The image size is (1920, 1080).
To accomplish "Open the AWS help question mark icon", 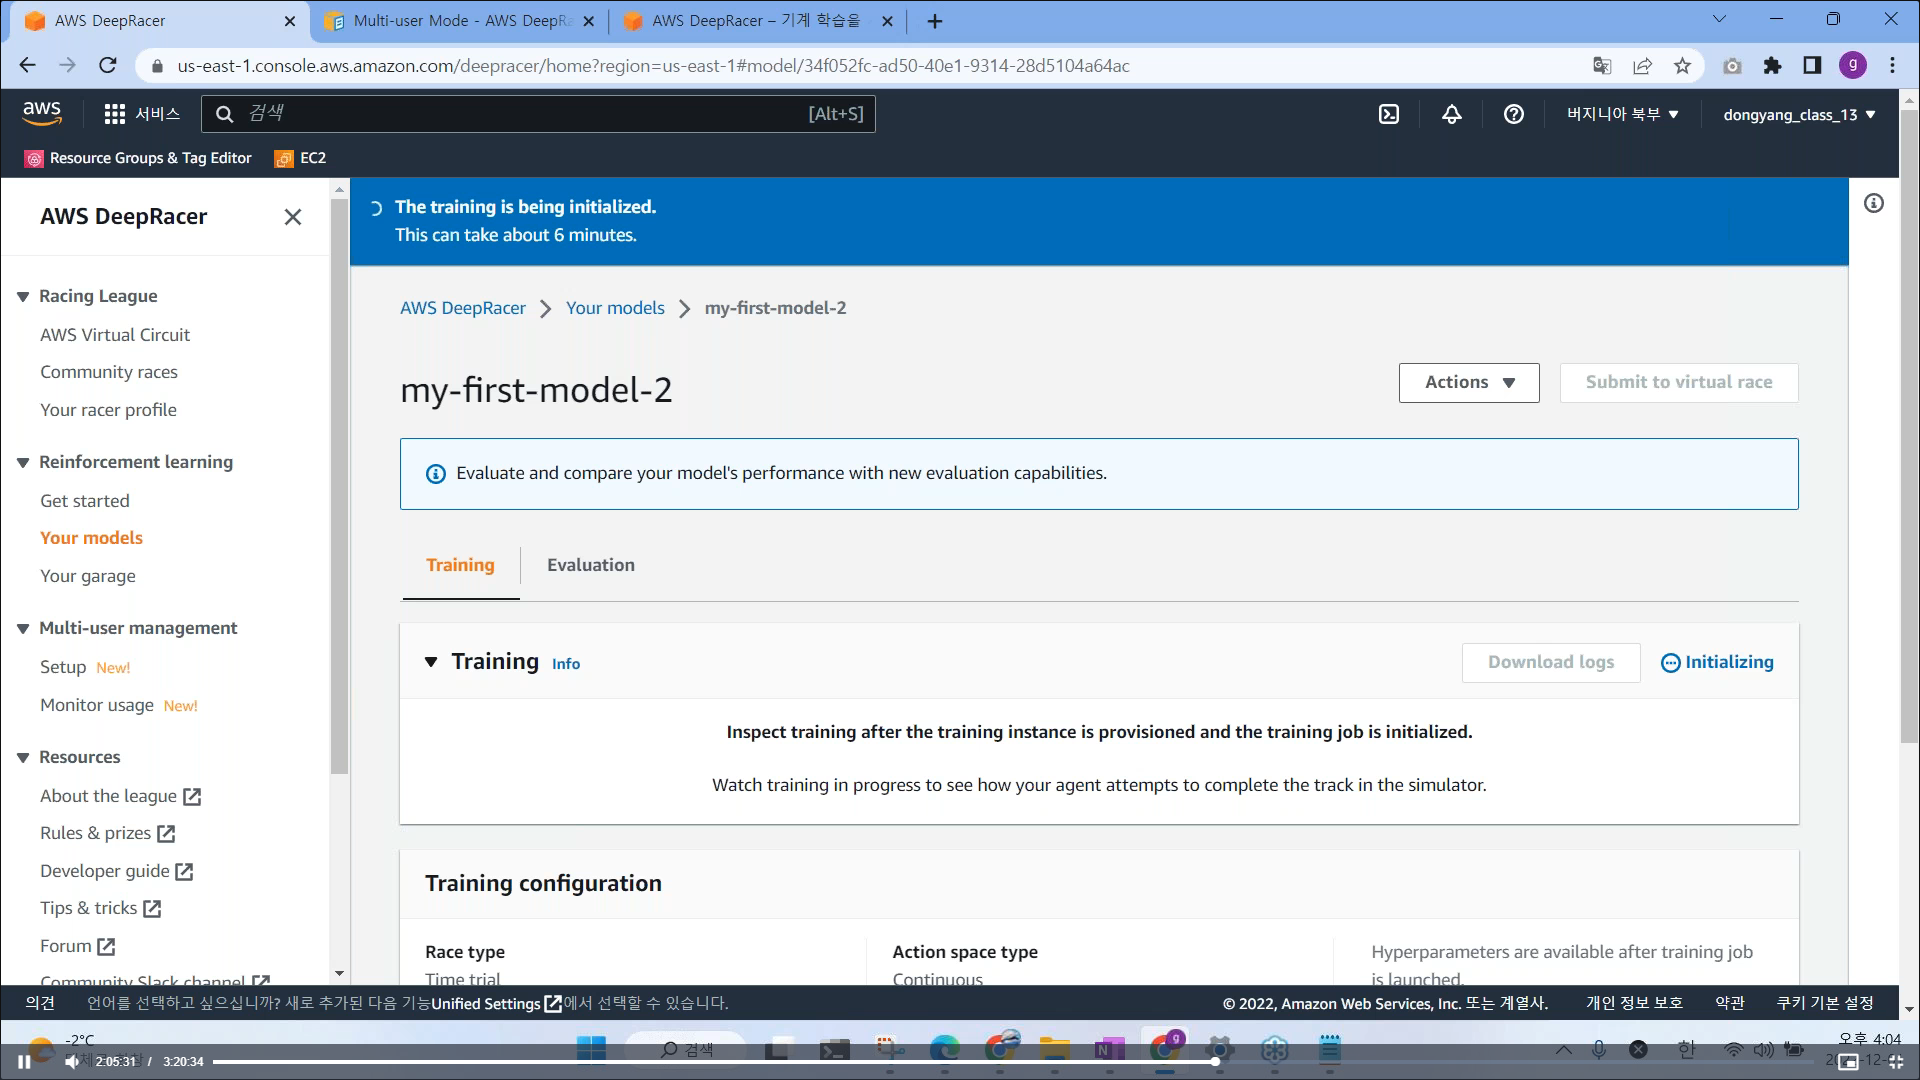I will tap(1513, 114).
